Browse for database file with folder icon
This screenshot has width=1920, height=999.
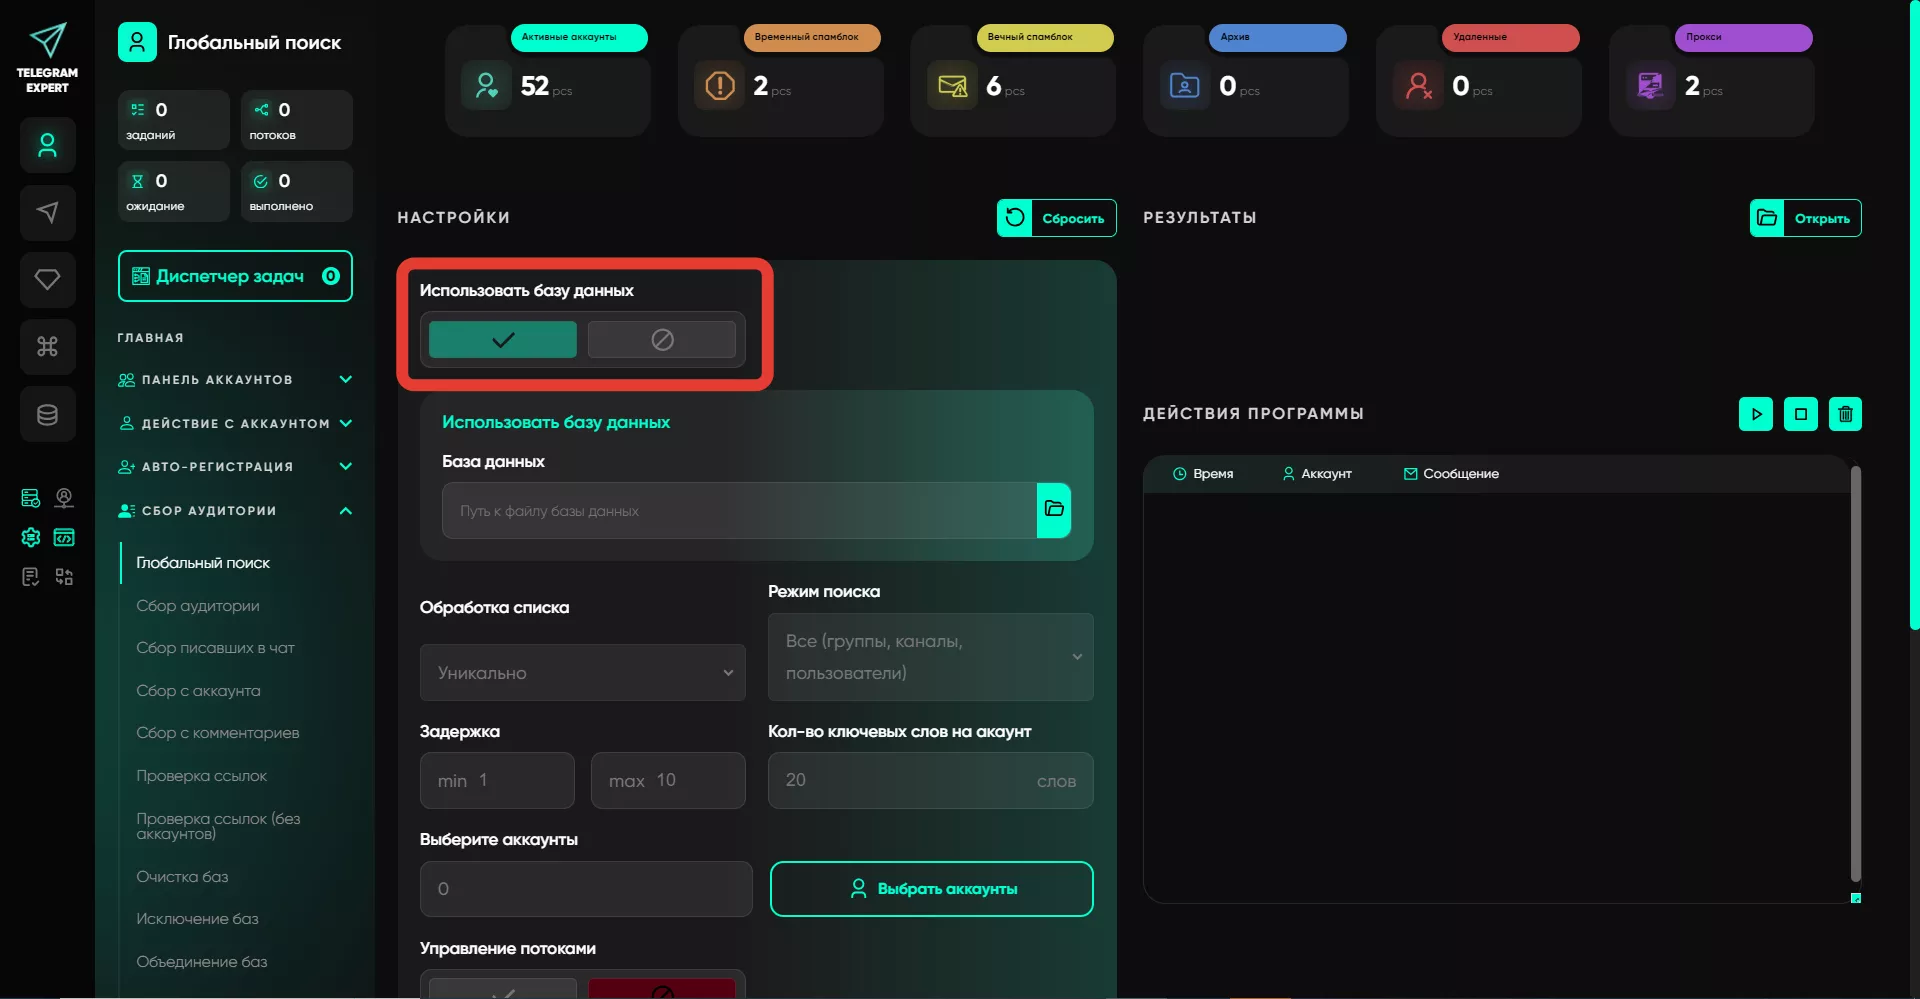[1054, 510]
